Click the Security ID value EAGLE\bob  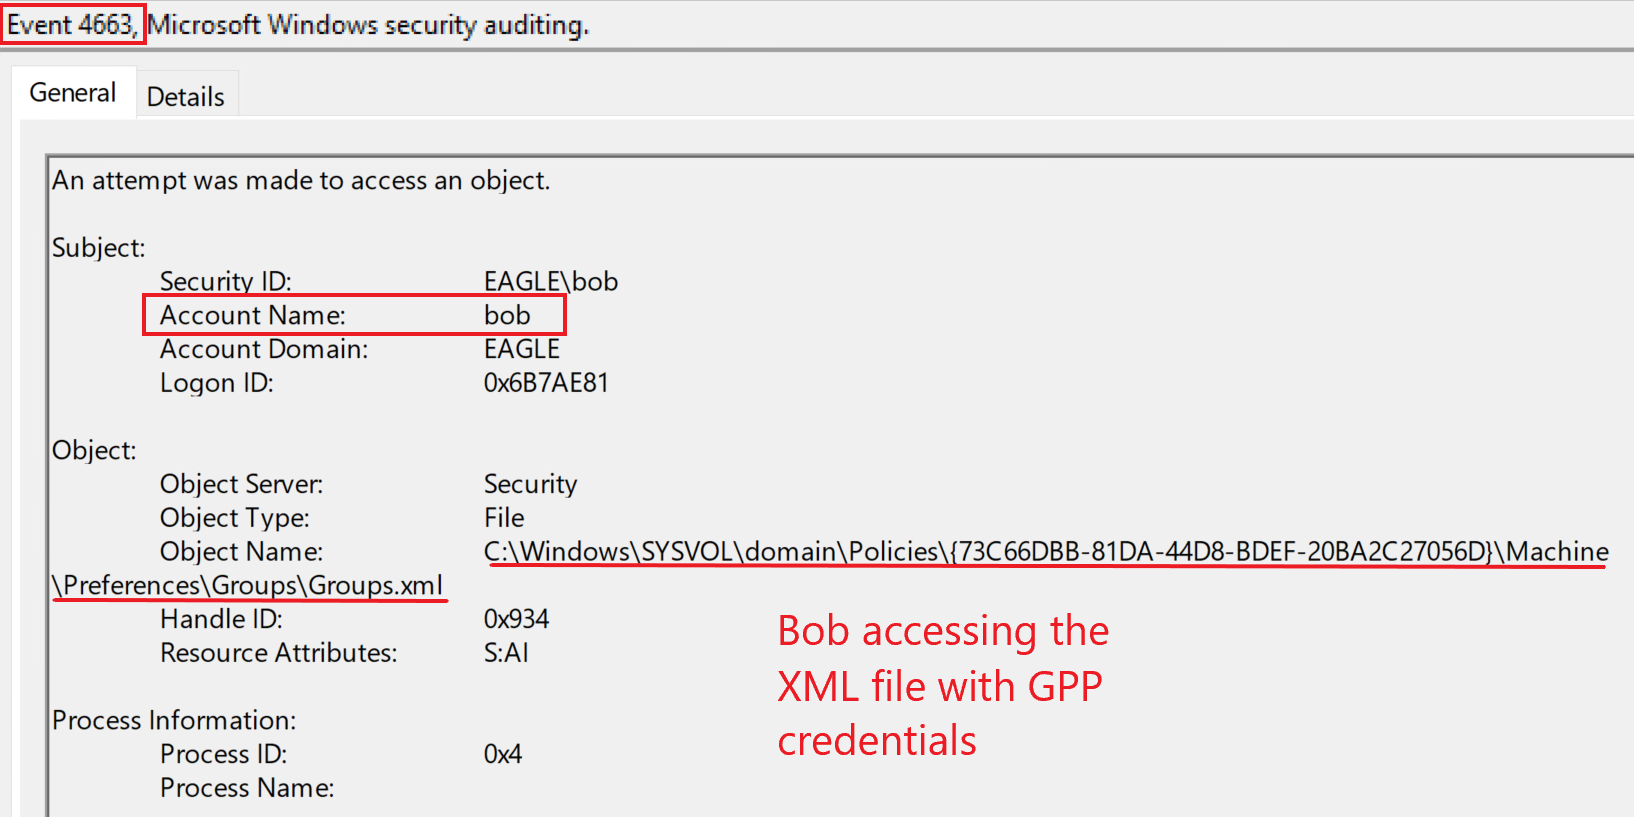click(551, 281)
